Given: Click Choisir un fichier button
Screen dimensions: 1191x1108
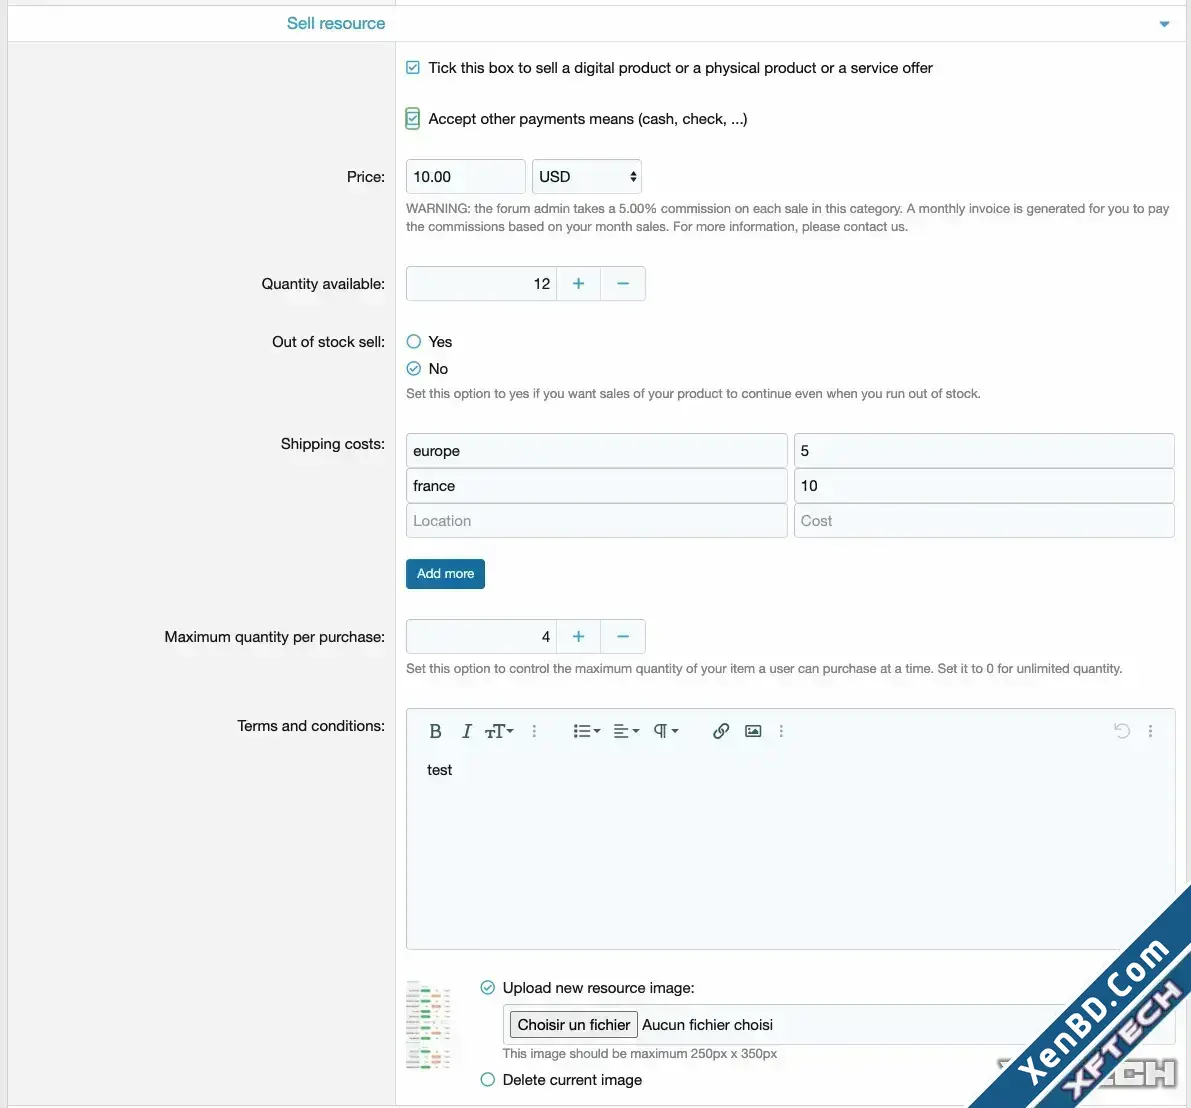Looking at the screenshot, I should click(573, 1024).
